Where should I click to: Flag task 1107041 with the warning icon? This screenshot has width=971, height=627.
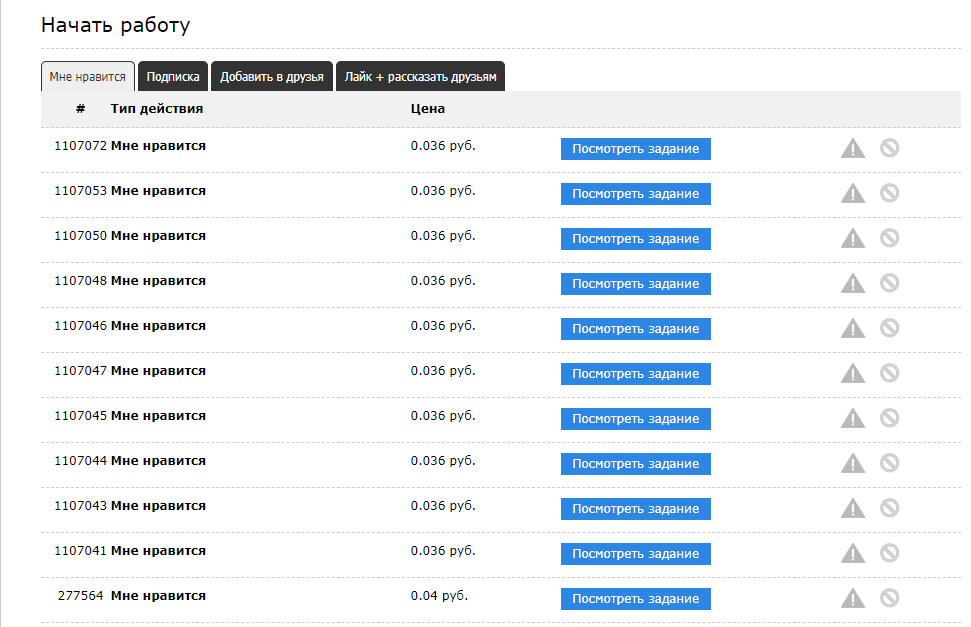pos(853,553)
